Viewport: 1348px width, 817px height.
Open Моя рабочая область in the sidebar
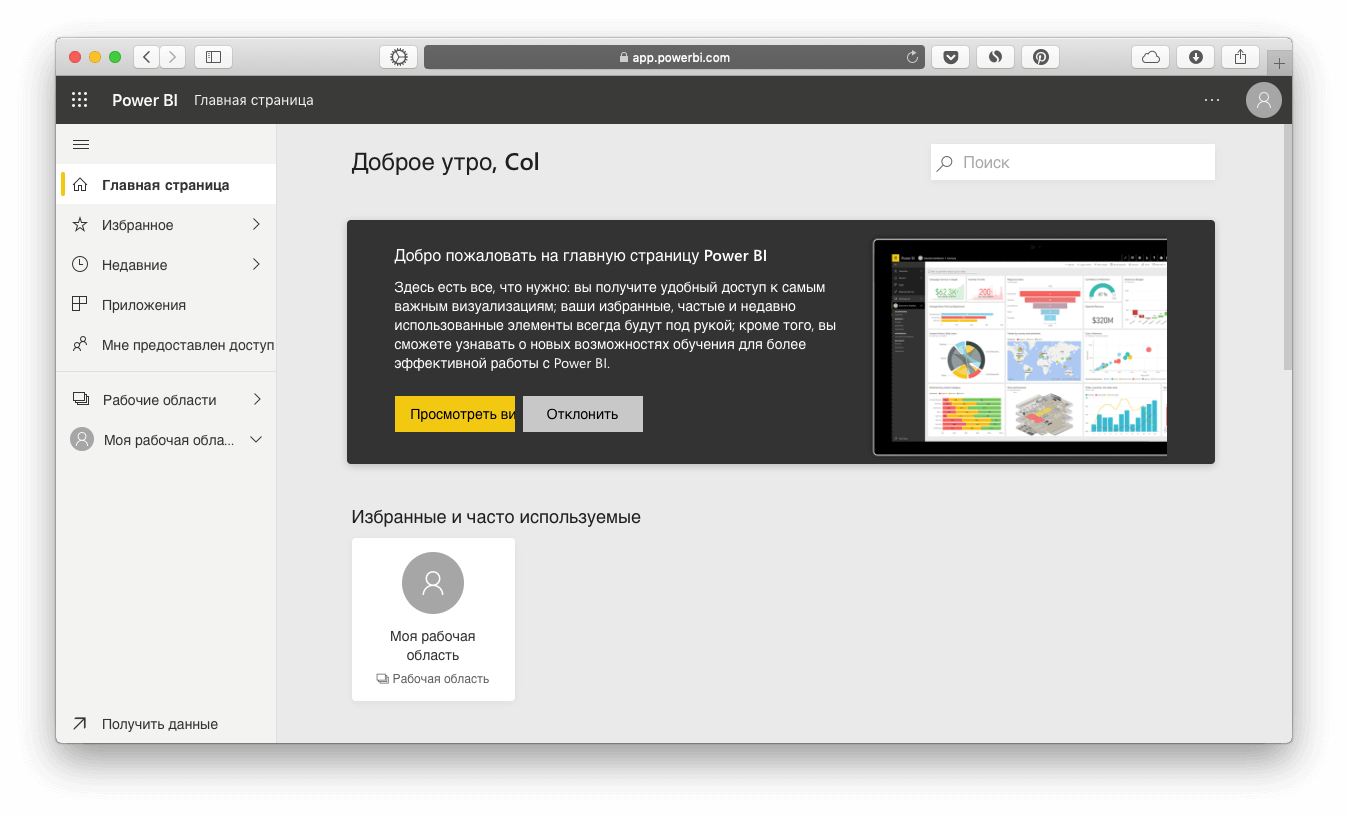pyautogui.click(x=166, y=440)
